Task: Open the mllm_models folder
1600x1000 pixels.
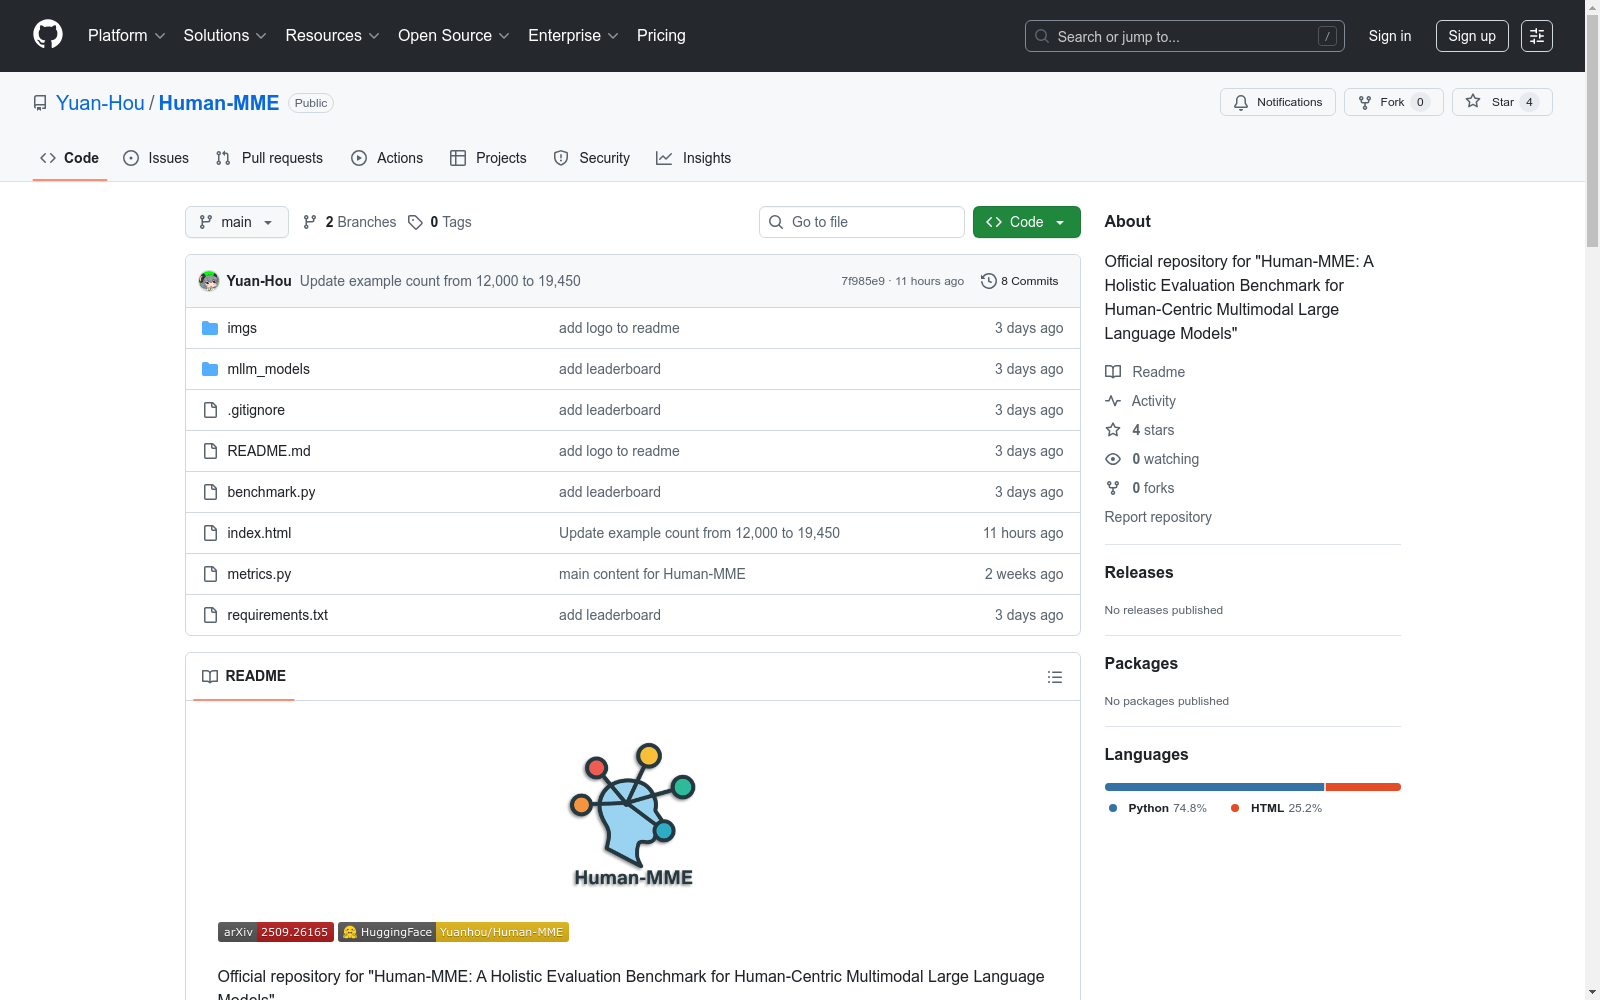Action: pos(268,369)
